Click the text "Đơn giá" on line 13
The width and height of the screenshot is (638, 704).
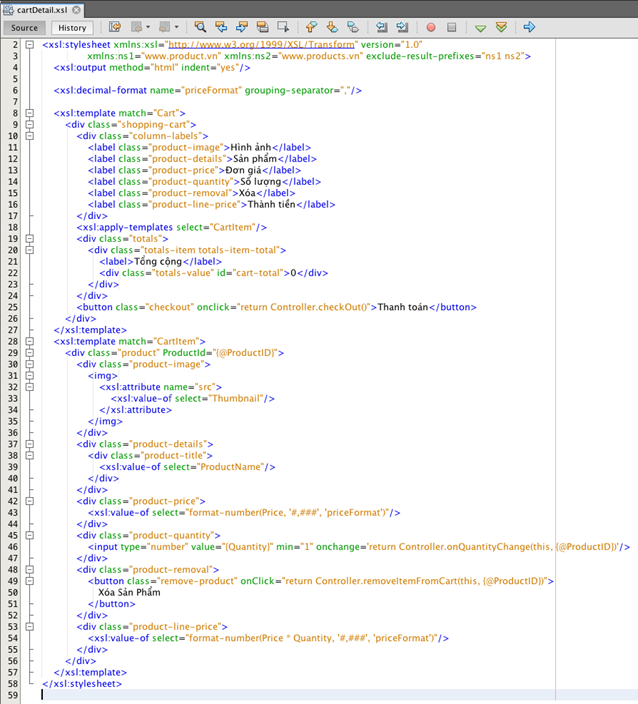click(x=243, y=170)
